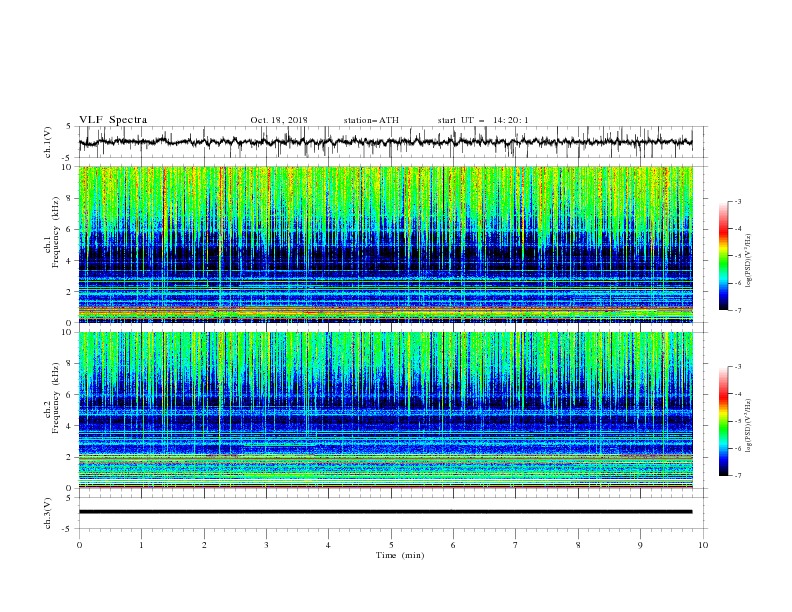Click the "0" tick on the time axis
Viewport: 792px width, 612px height.
pos(79,545)
